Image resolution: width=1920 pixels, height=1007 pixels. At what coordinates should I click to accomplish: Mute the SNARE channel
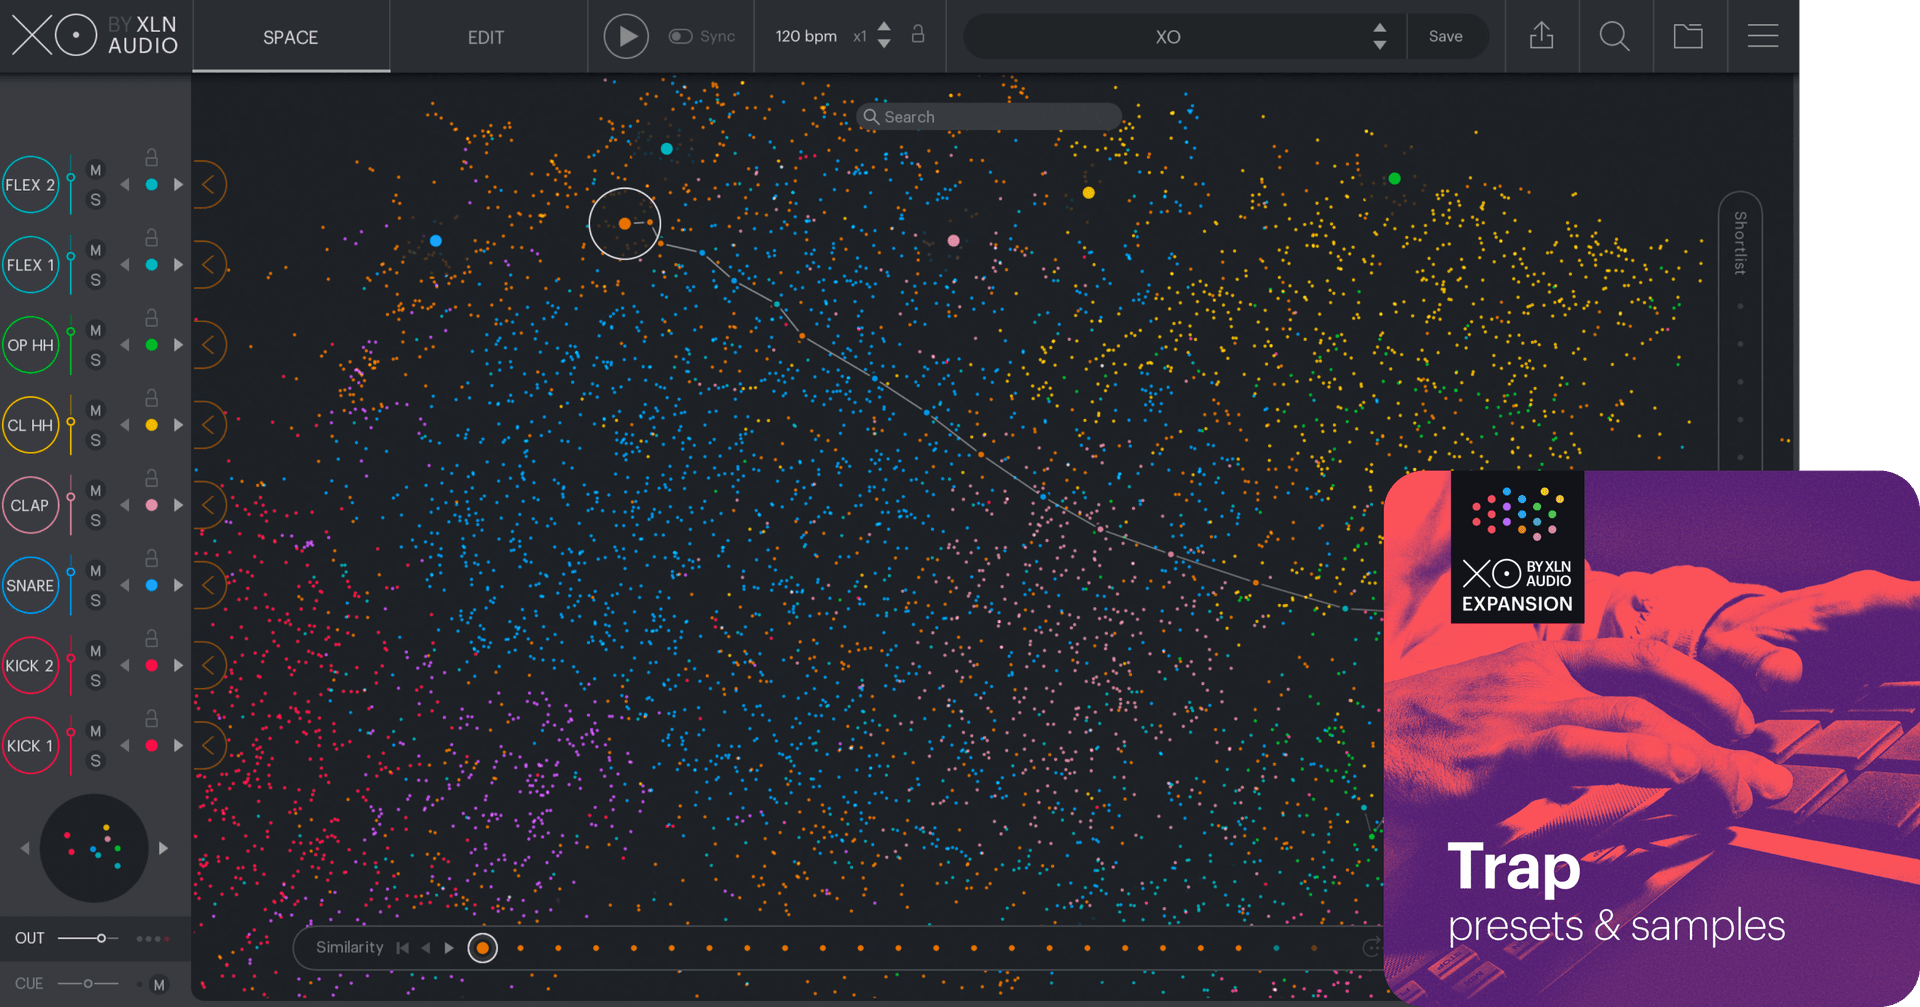[x=96, y=570]
